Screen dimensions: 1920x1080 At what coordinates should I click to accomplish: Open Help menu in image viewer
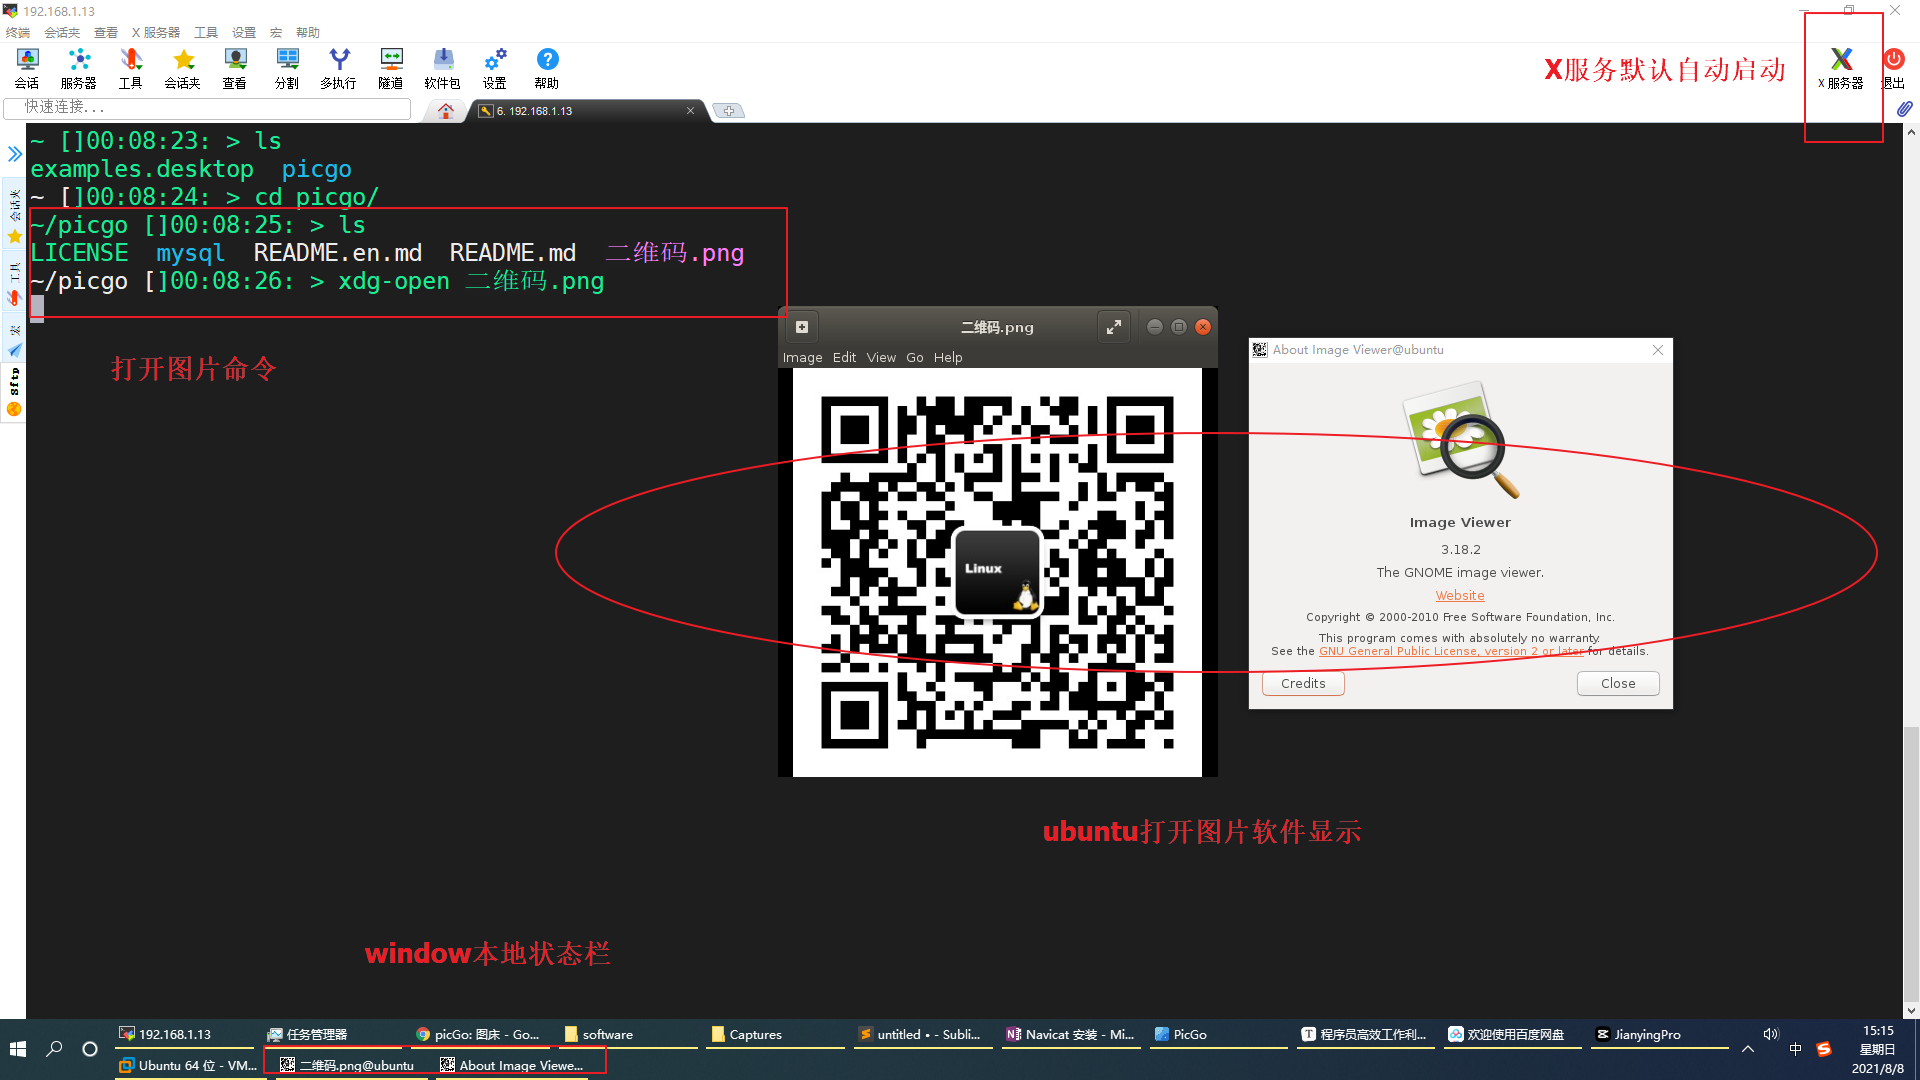[x=948, y=357]
